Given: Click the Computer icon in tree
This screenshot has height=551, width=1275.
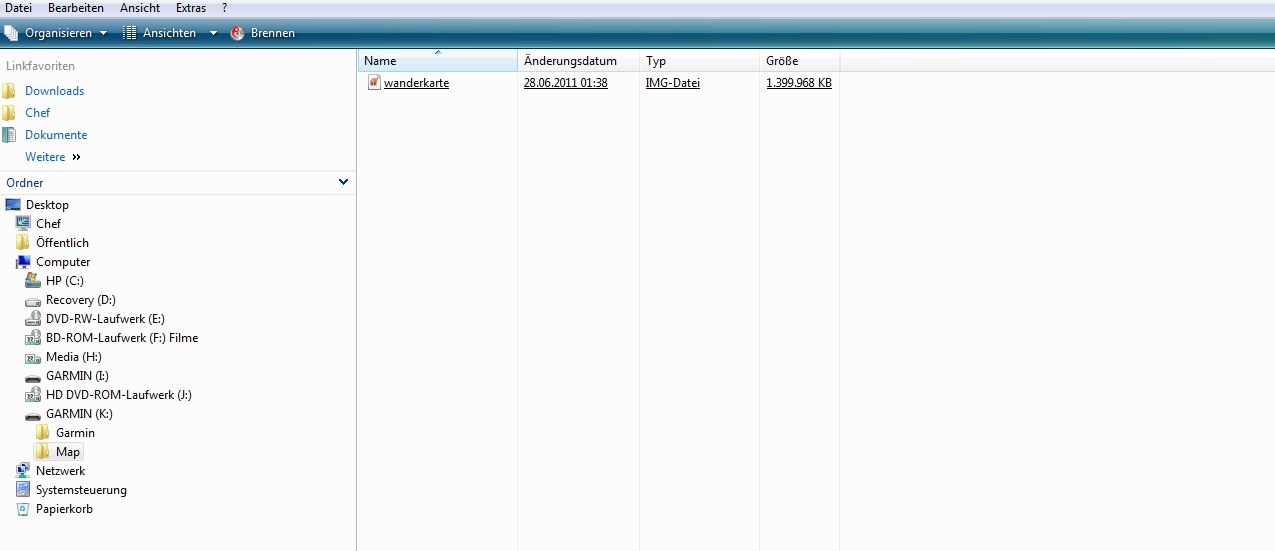Looking at the screenshot, I should click(x=23, y=262).
